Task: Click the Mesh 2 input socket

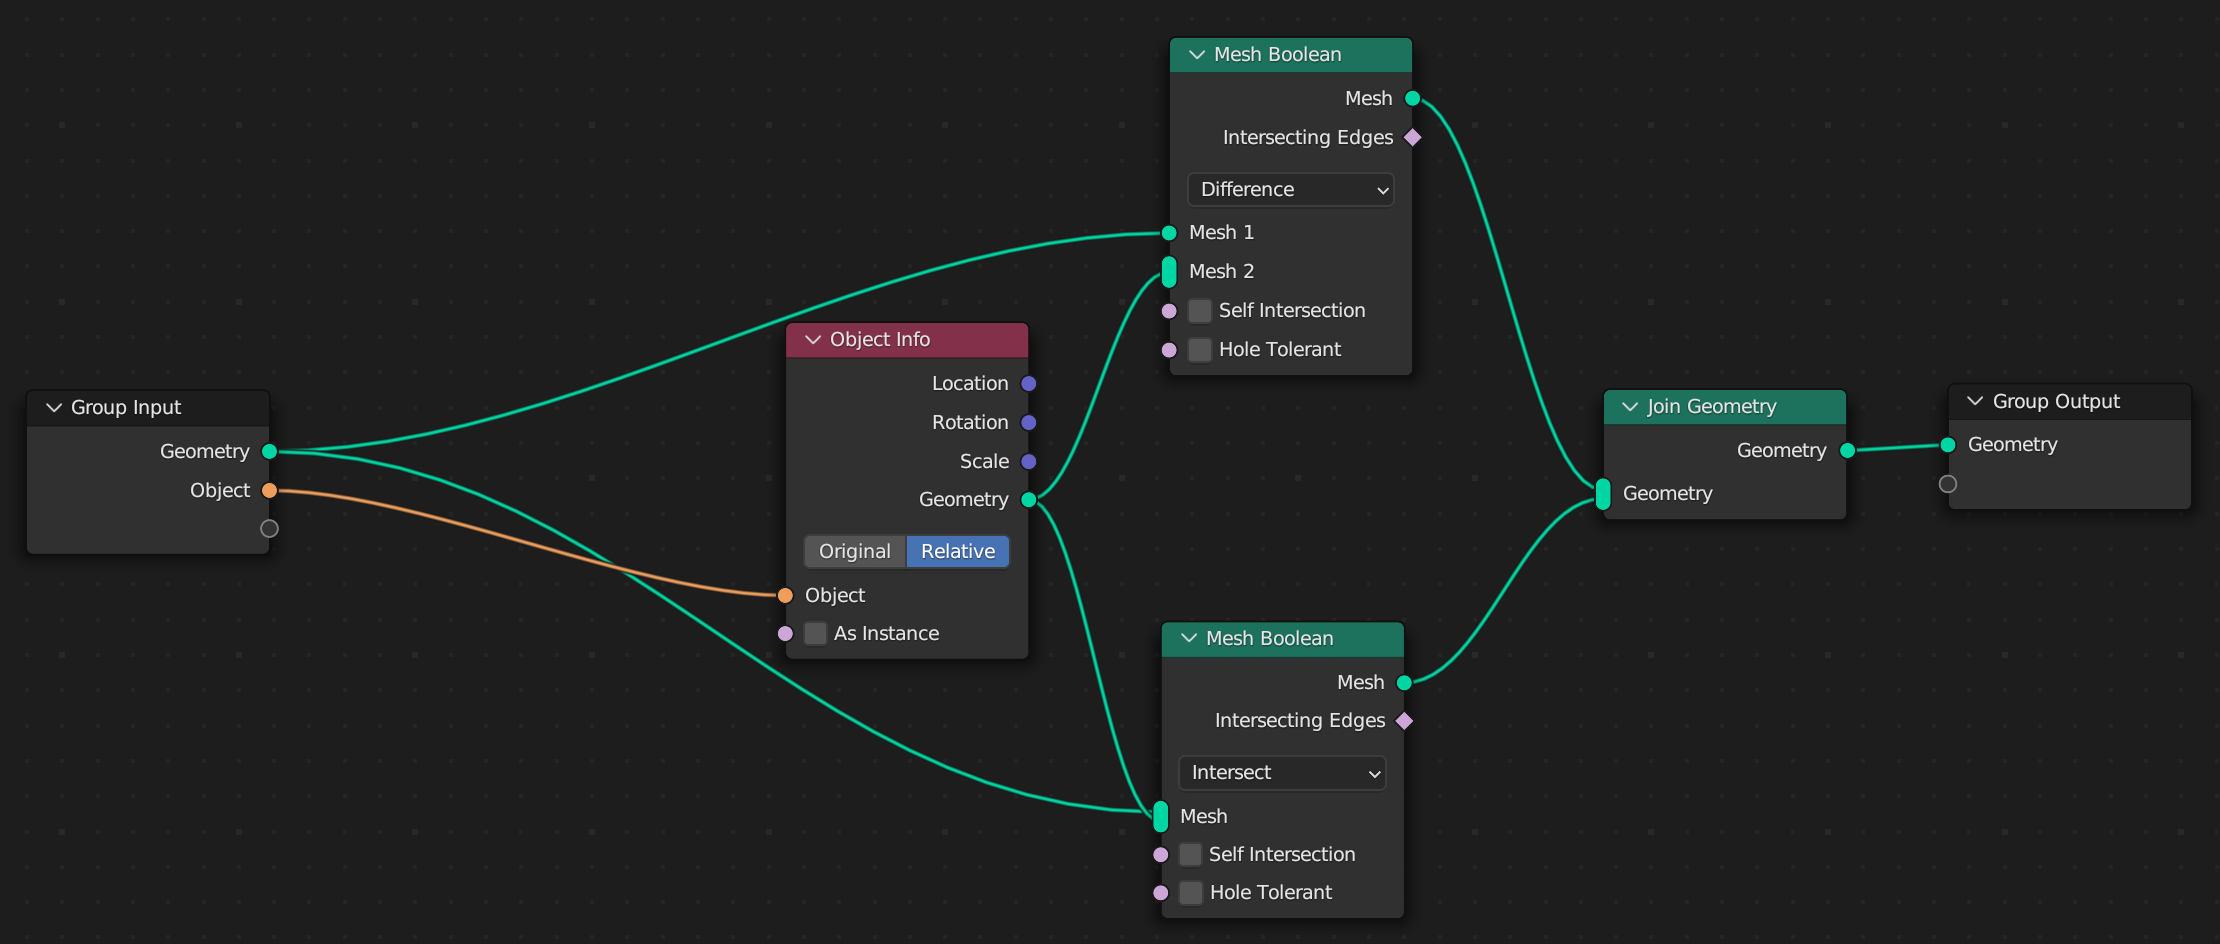Action: (1169, 271)
